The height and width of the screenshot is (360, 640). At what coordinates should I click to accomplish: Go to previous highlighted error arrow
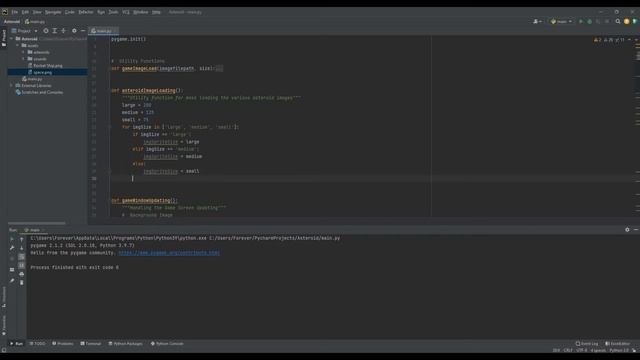point(629,40)
